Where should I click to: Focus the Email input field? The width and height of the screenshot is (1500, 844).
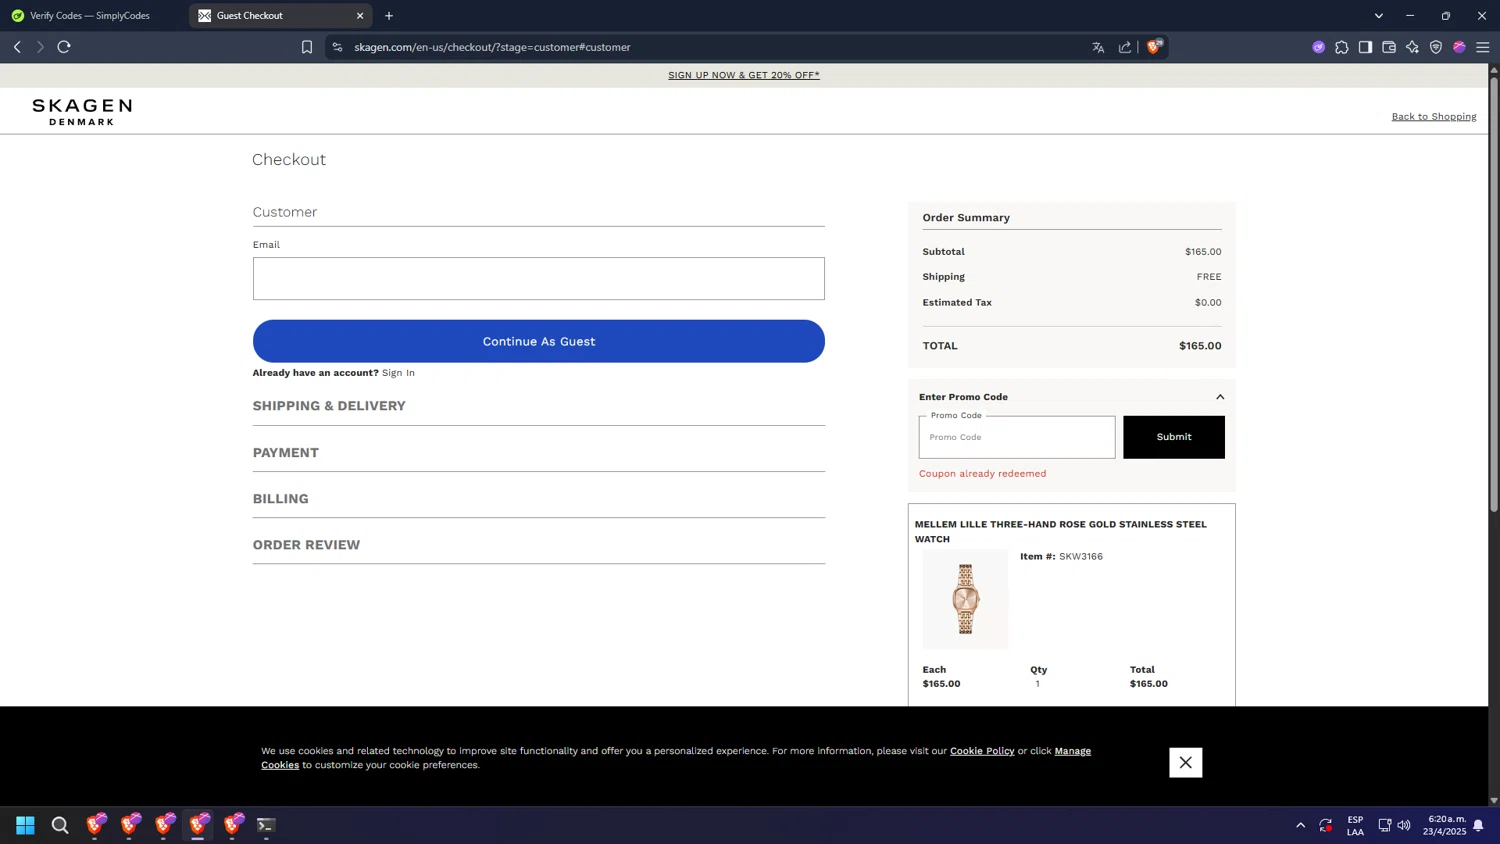click(x=539, y=278)
